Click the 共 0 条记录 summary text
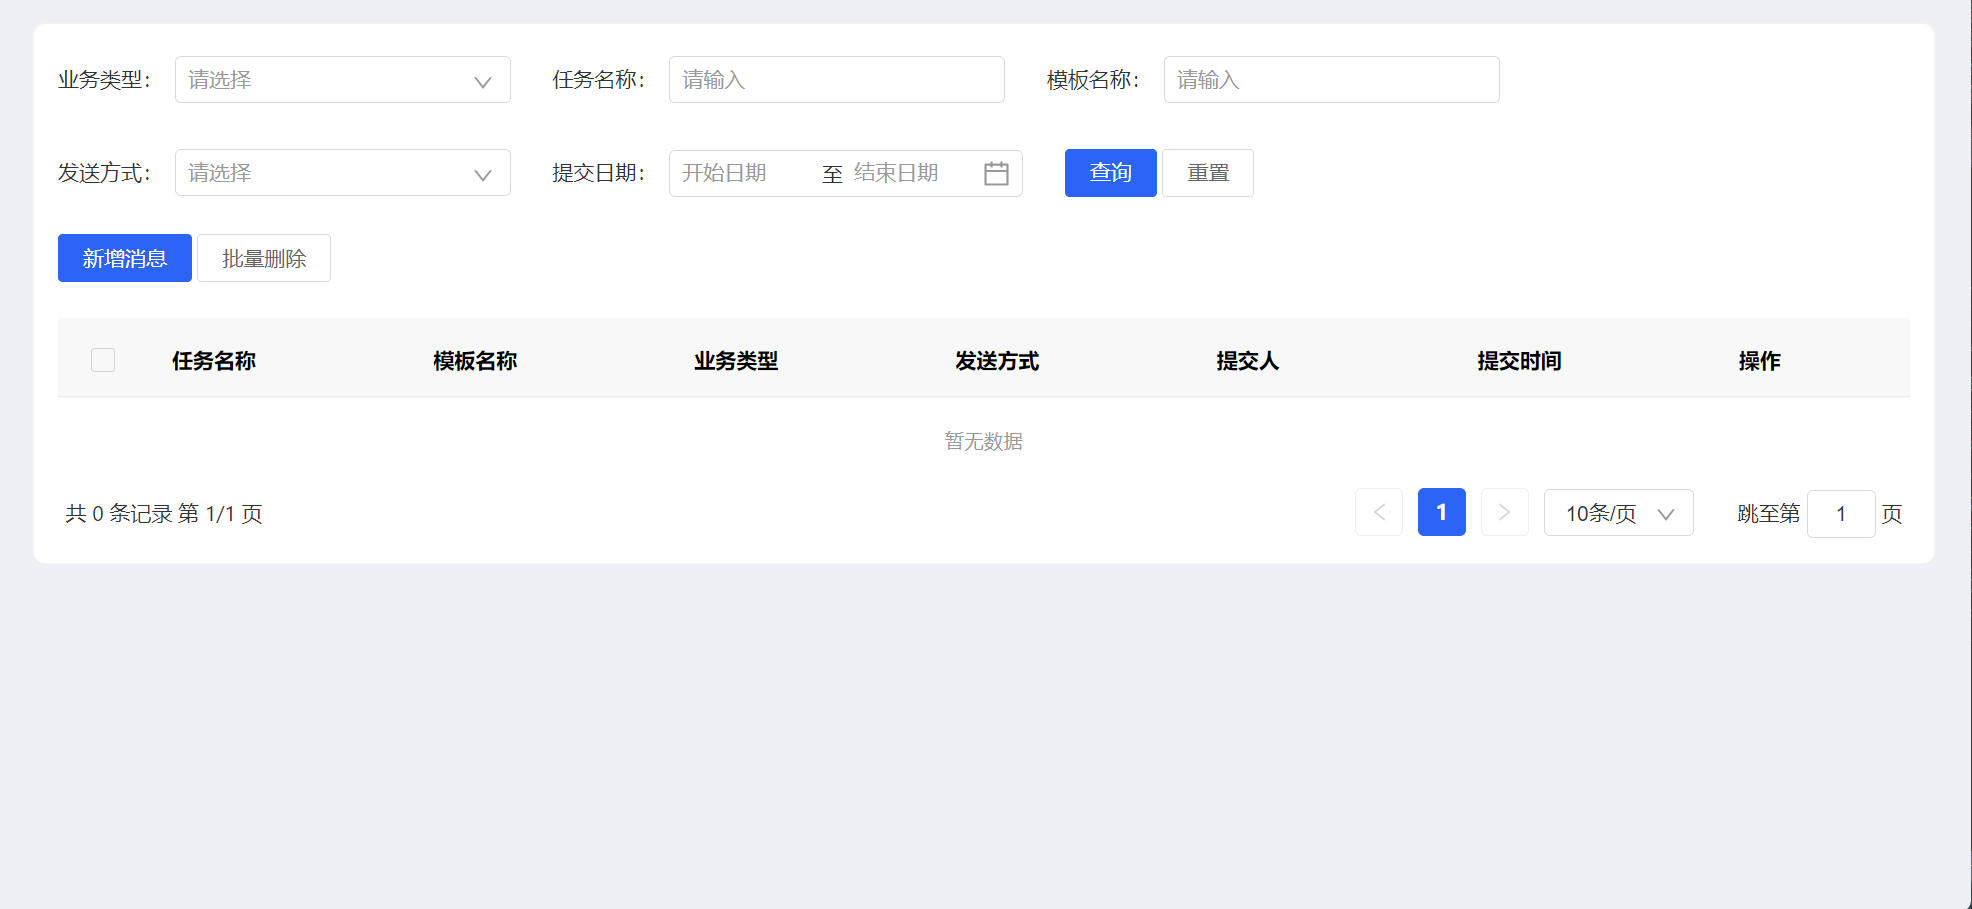Image resolution: width=1972 pixels, height=909 pixels. point(119,514)
